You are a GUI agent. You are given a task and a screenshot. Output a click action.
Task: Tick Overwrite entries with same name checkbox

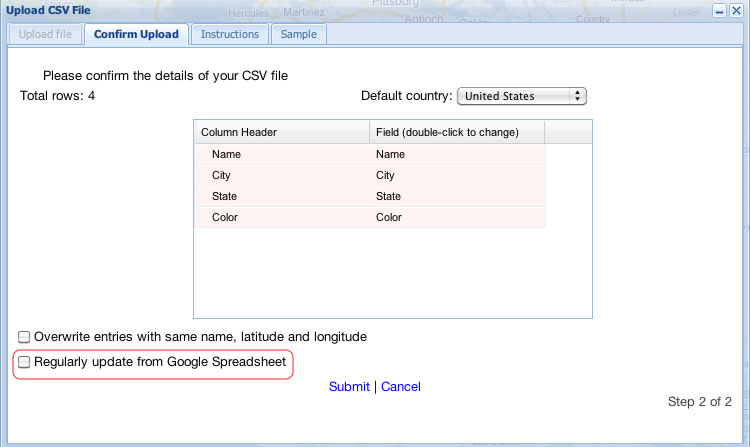pyautogui.click(x=25, y=337)
